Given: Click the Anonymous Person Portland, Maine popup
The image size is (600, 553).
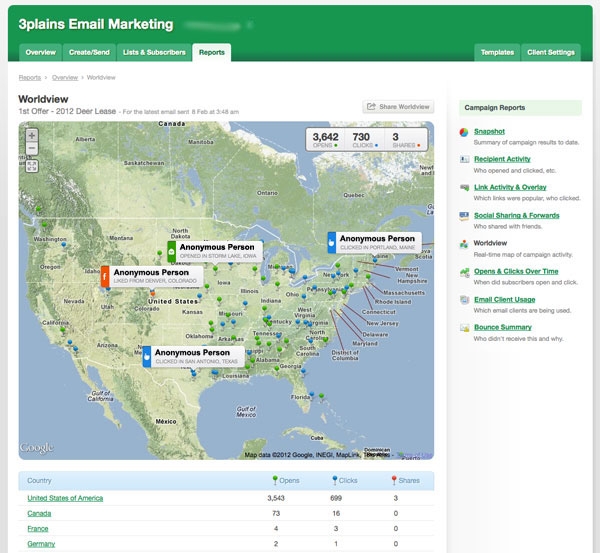Looking at the screenshot, I should click(375, 242).
